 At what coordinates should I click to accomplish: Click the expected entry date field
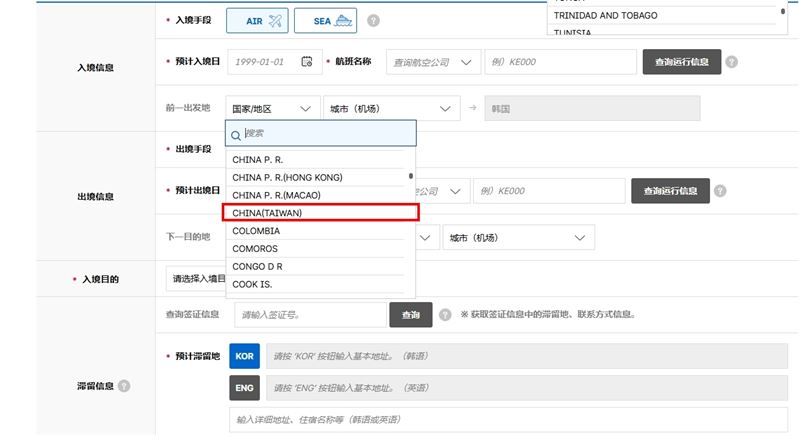click(x=274, y=62)
